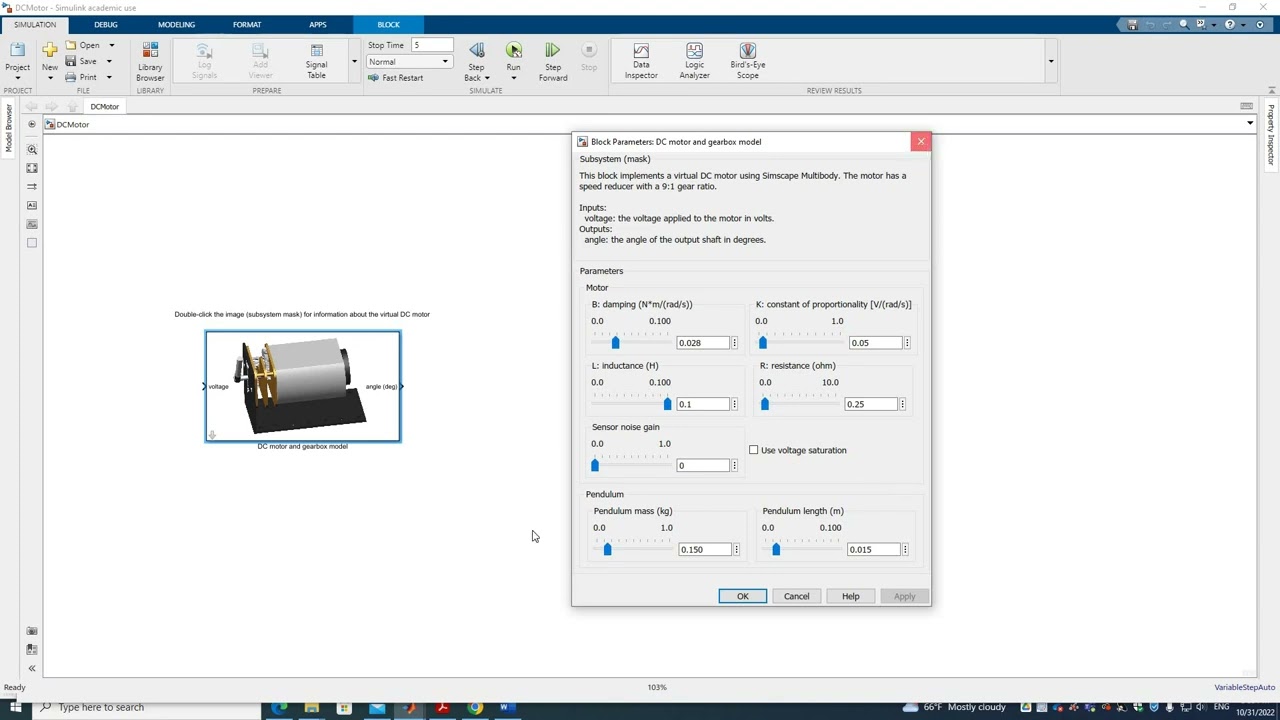Click the Windows Start button
Image resolution: width=1280 pixels, height=720 pixels.
pos(15,708)
